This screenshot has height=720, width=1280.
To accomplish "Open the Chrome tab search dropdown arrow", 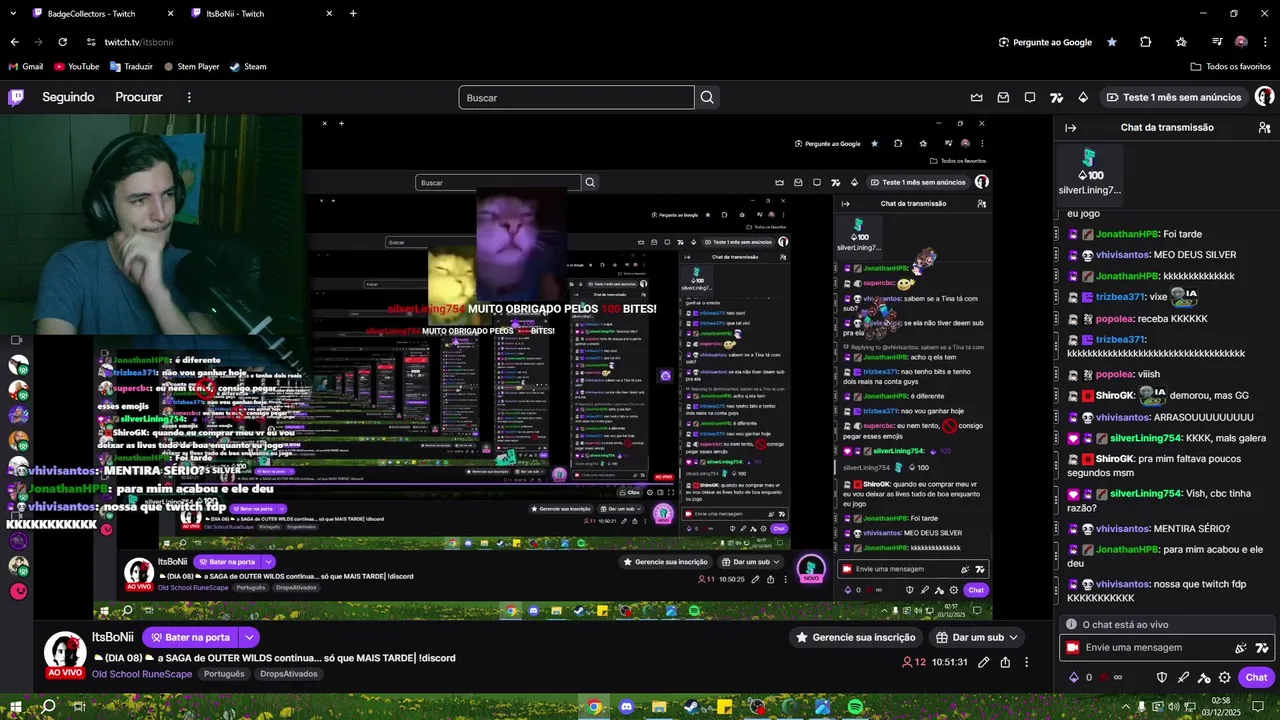I will tap(14, 13).
